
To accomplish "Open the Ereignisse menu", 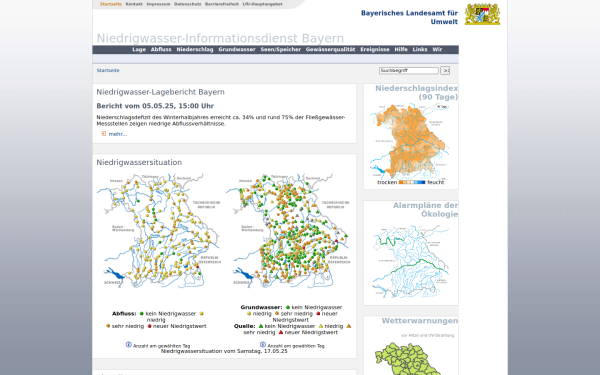I will point(375,49).
